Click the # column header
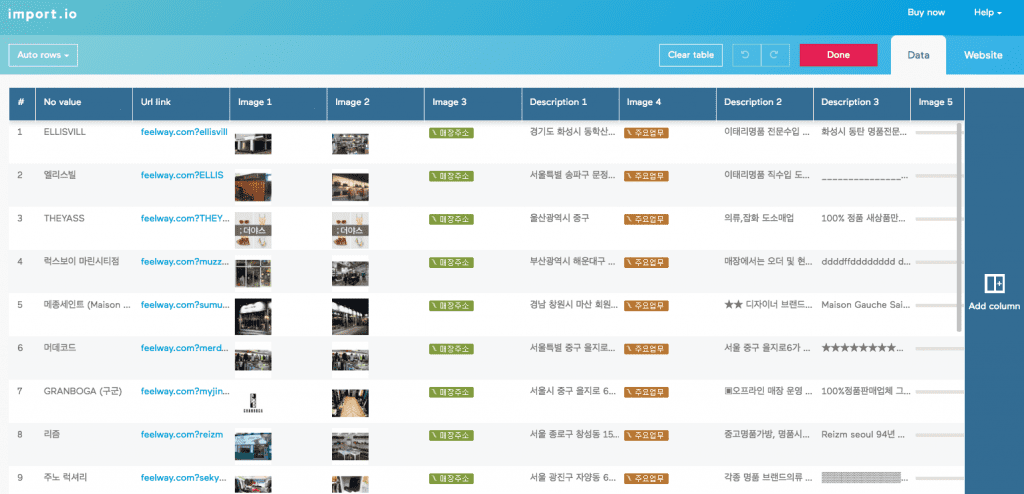Viewport: 1024px width, 494px height. coord(22,103)
